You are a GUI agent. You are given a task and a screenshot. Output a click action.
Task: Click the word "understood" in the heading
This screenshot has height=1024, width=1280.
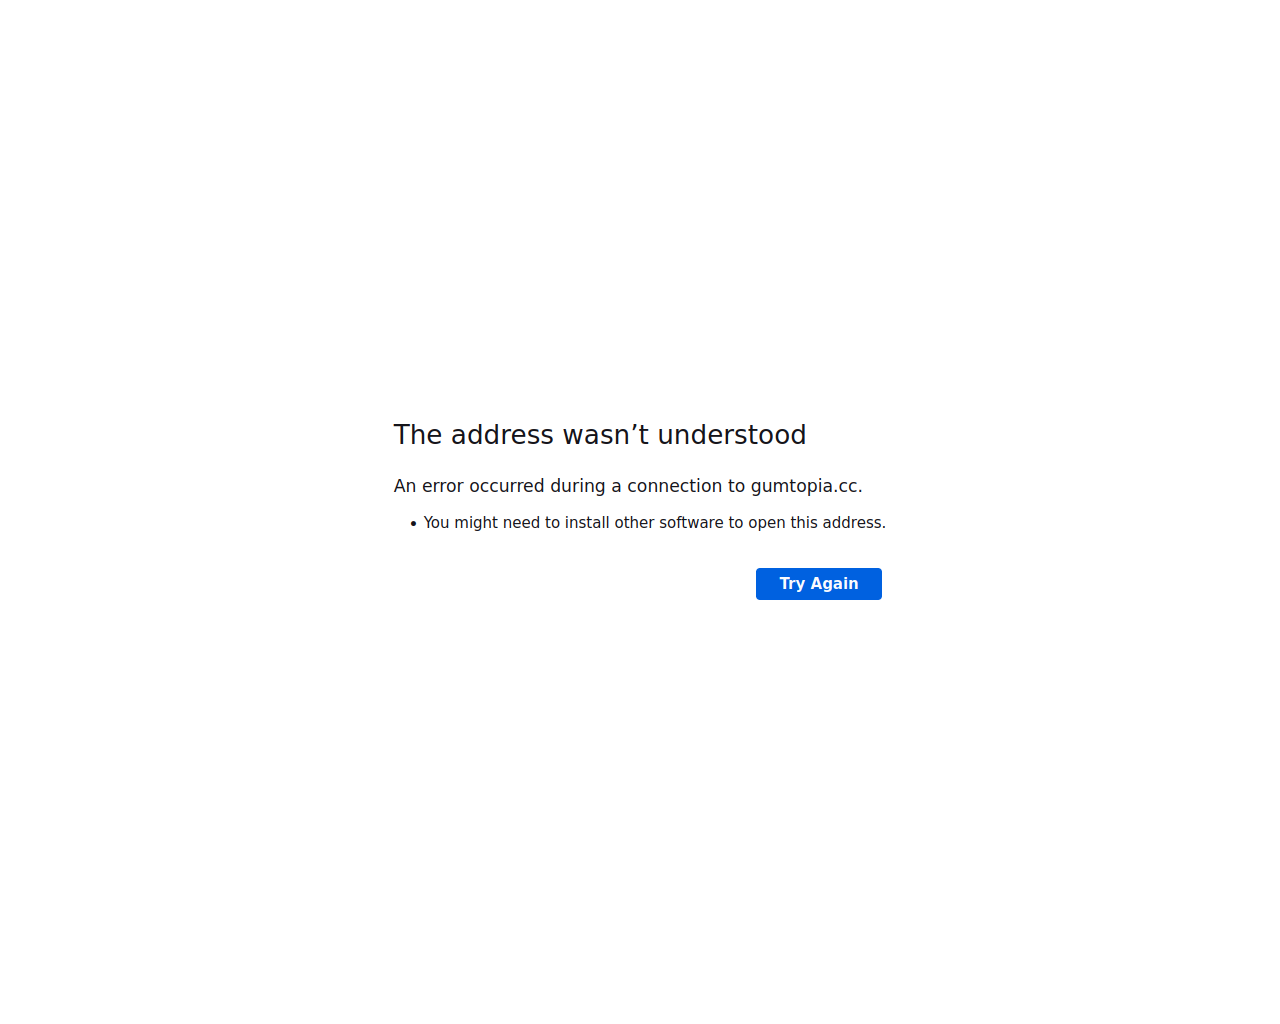click(732, 435)
